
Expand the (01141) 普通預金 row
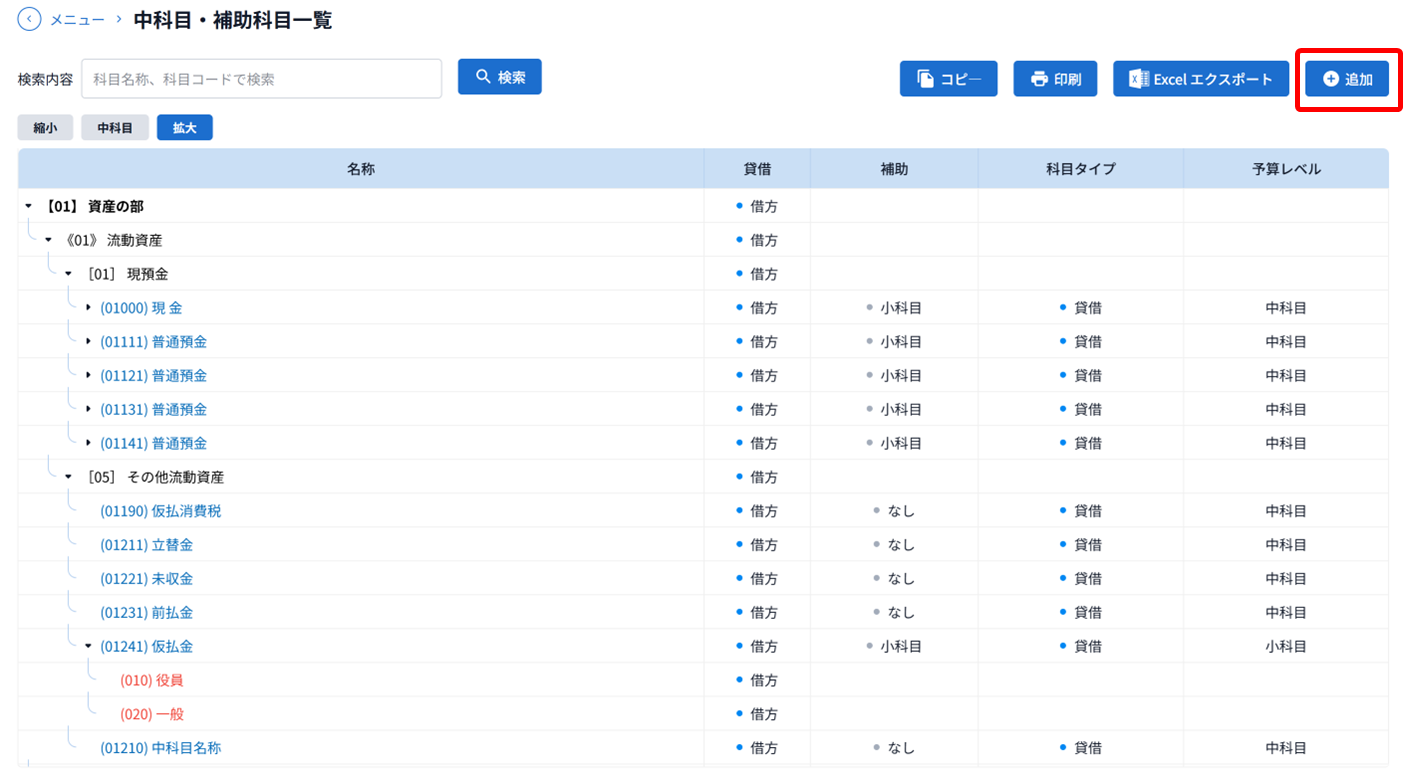coord(88,443)
